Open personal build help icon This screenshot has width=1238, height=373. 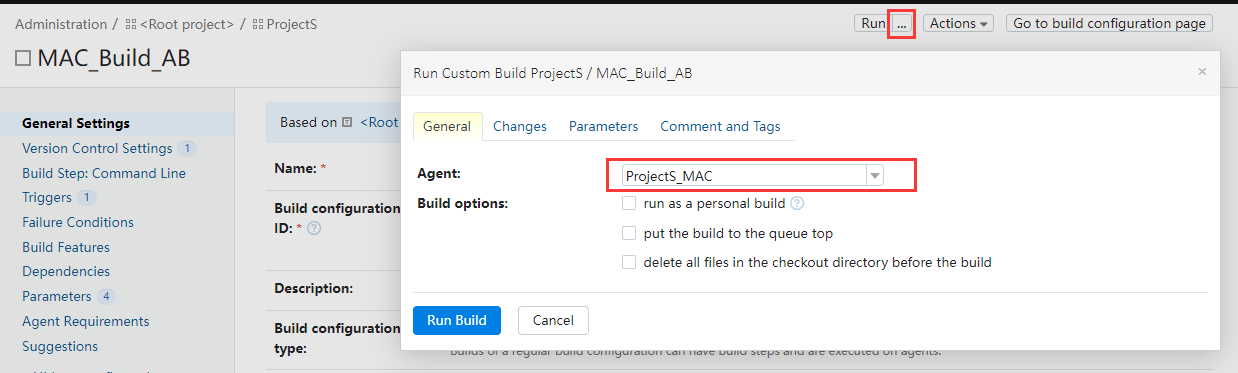[797, 204]
